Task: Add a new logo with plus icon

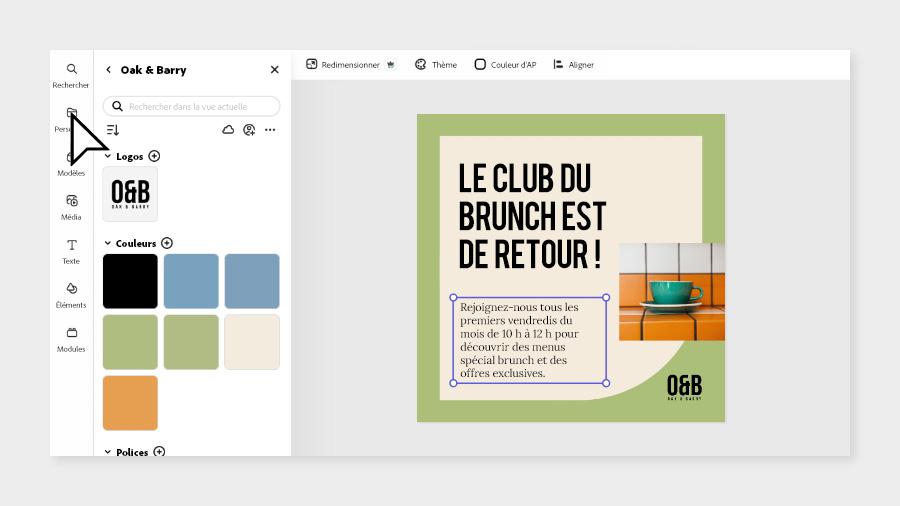Action: click(154, 156)
